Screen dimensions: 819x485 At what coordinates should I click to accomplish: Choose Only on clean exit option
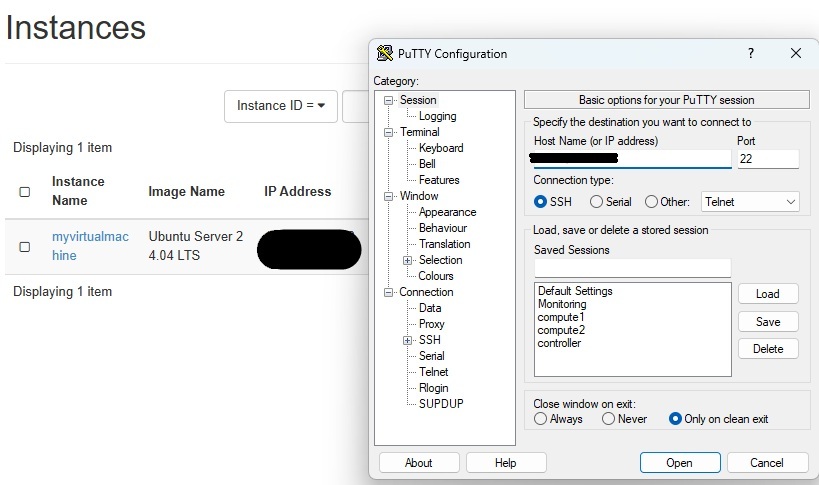(x=675, y=419)
